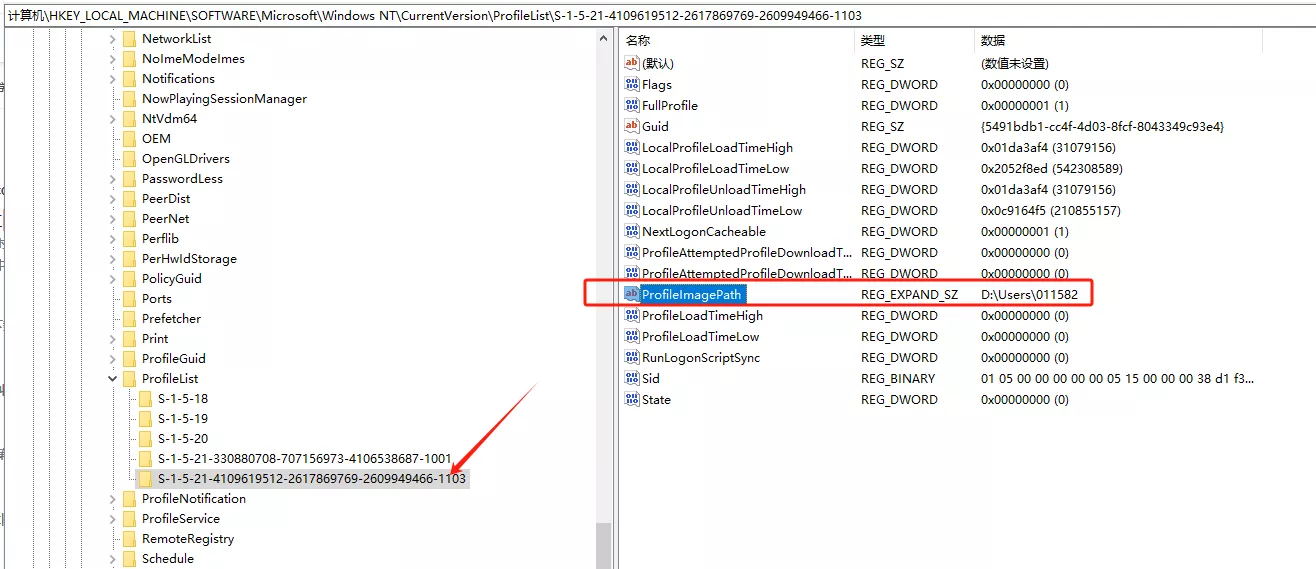
Task: Click the ProfileList folder icon
Action: 129,378
